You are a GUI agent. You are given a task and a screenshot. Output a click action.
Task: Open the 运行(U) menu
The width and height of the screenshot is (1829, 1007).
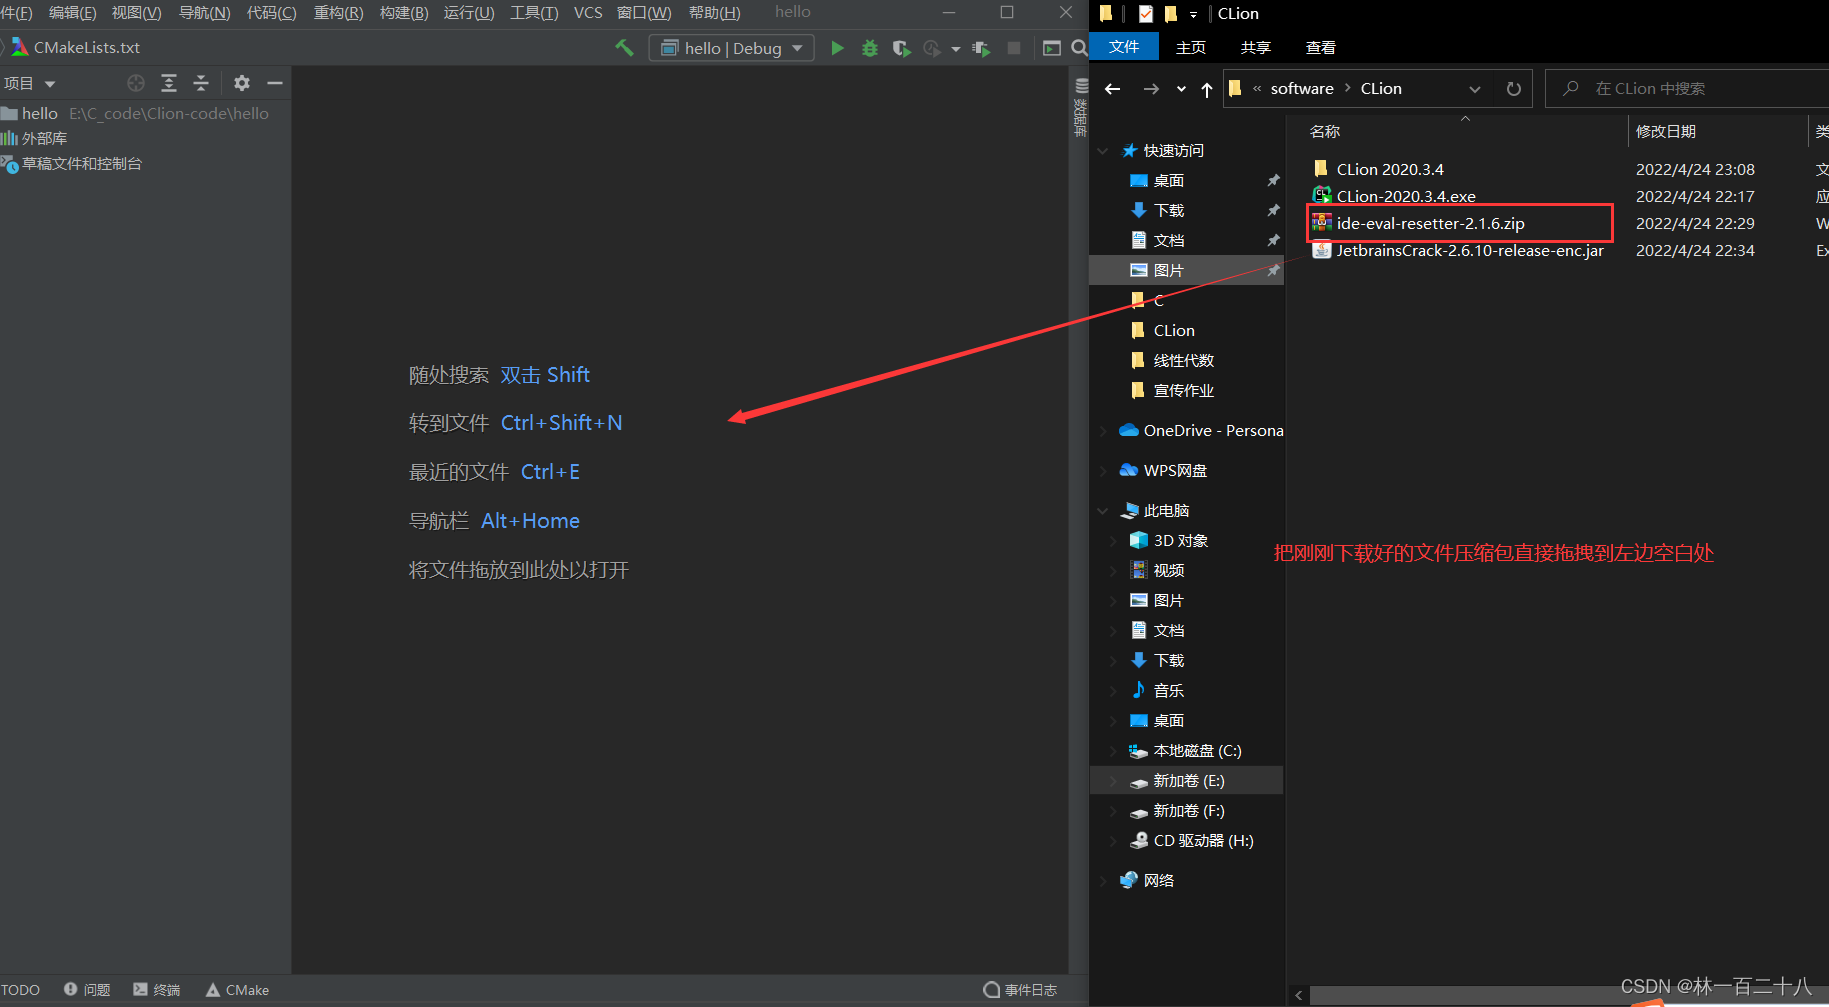[x=469, y=12]
